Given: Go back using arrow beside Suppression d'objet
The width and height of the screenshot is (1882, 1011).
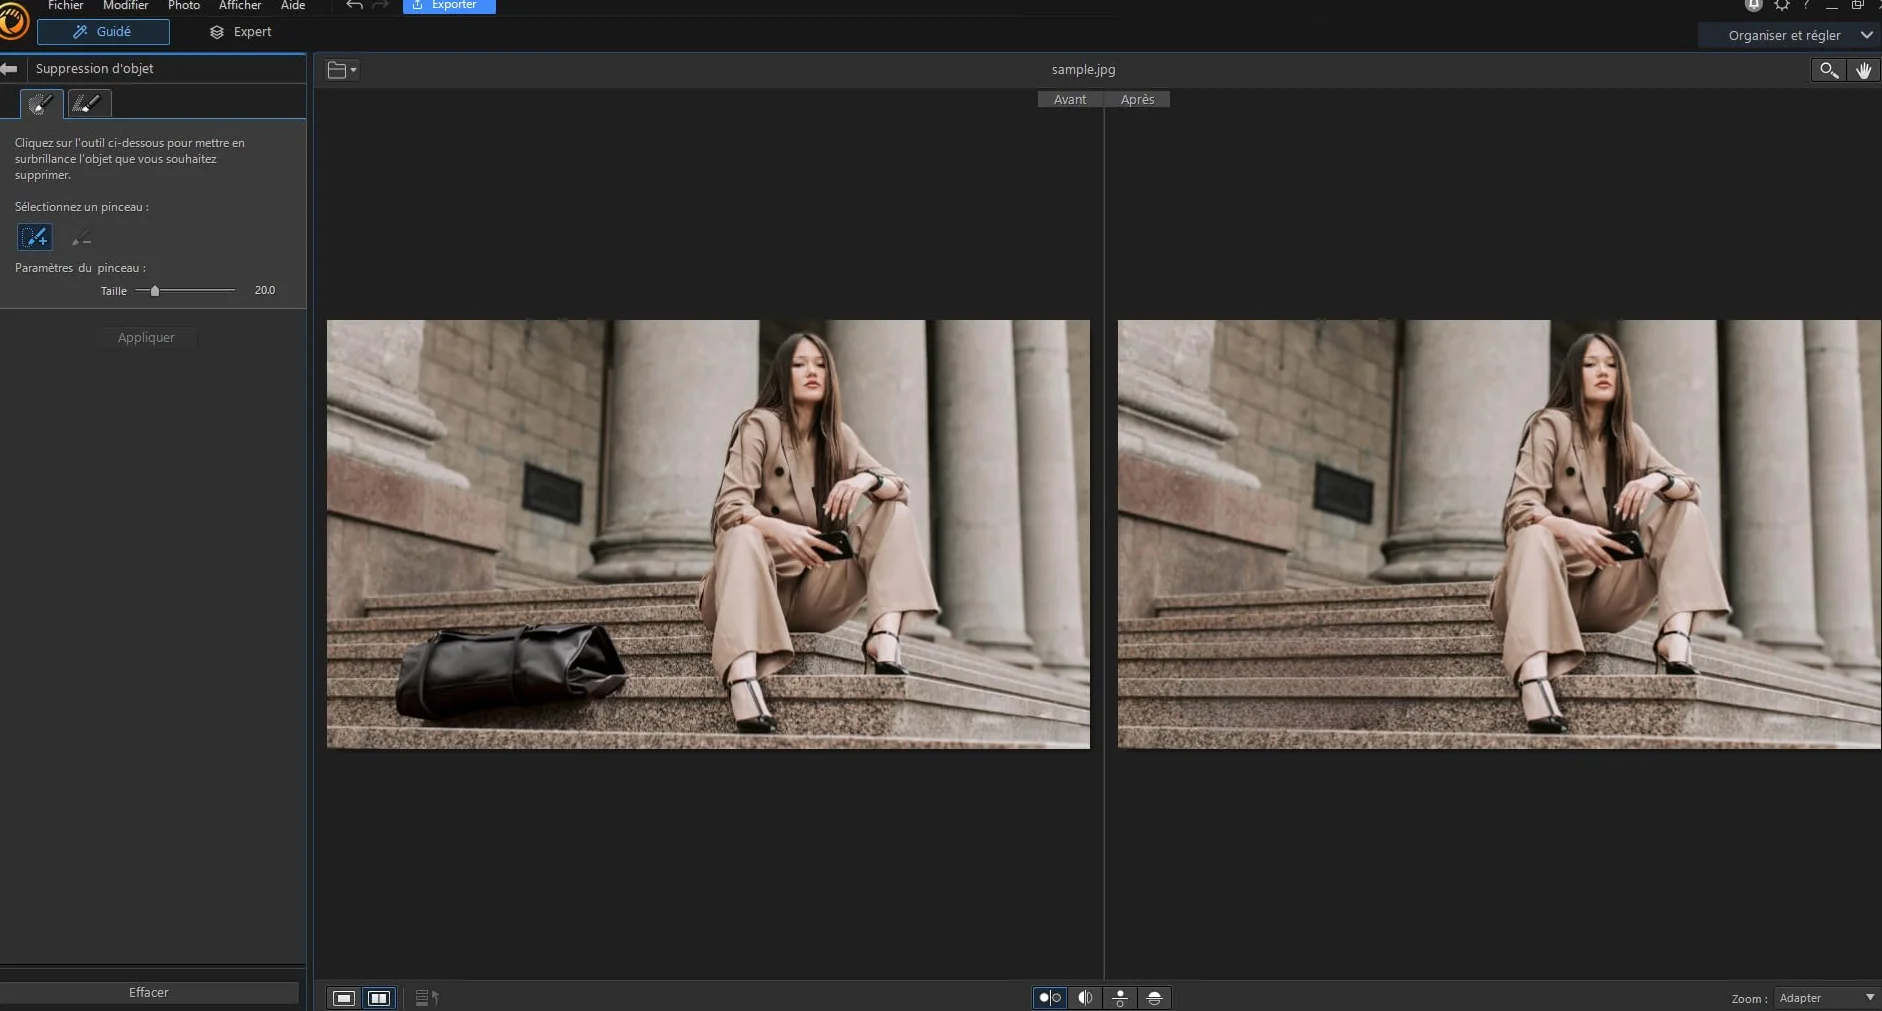Looking at the screenshot, I should (9, 68).
